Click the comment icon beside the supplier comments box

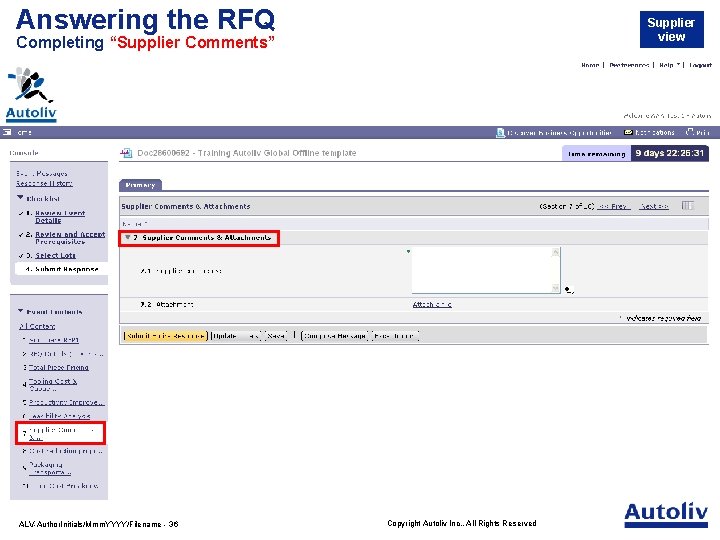pos(569,290)
